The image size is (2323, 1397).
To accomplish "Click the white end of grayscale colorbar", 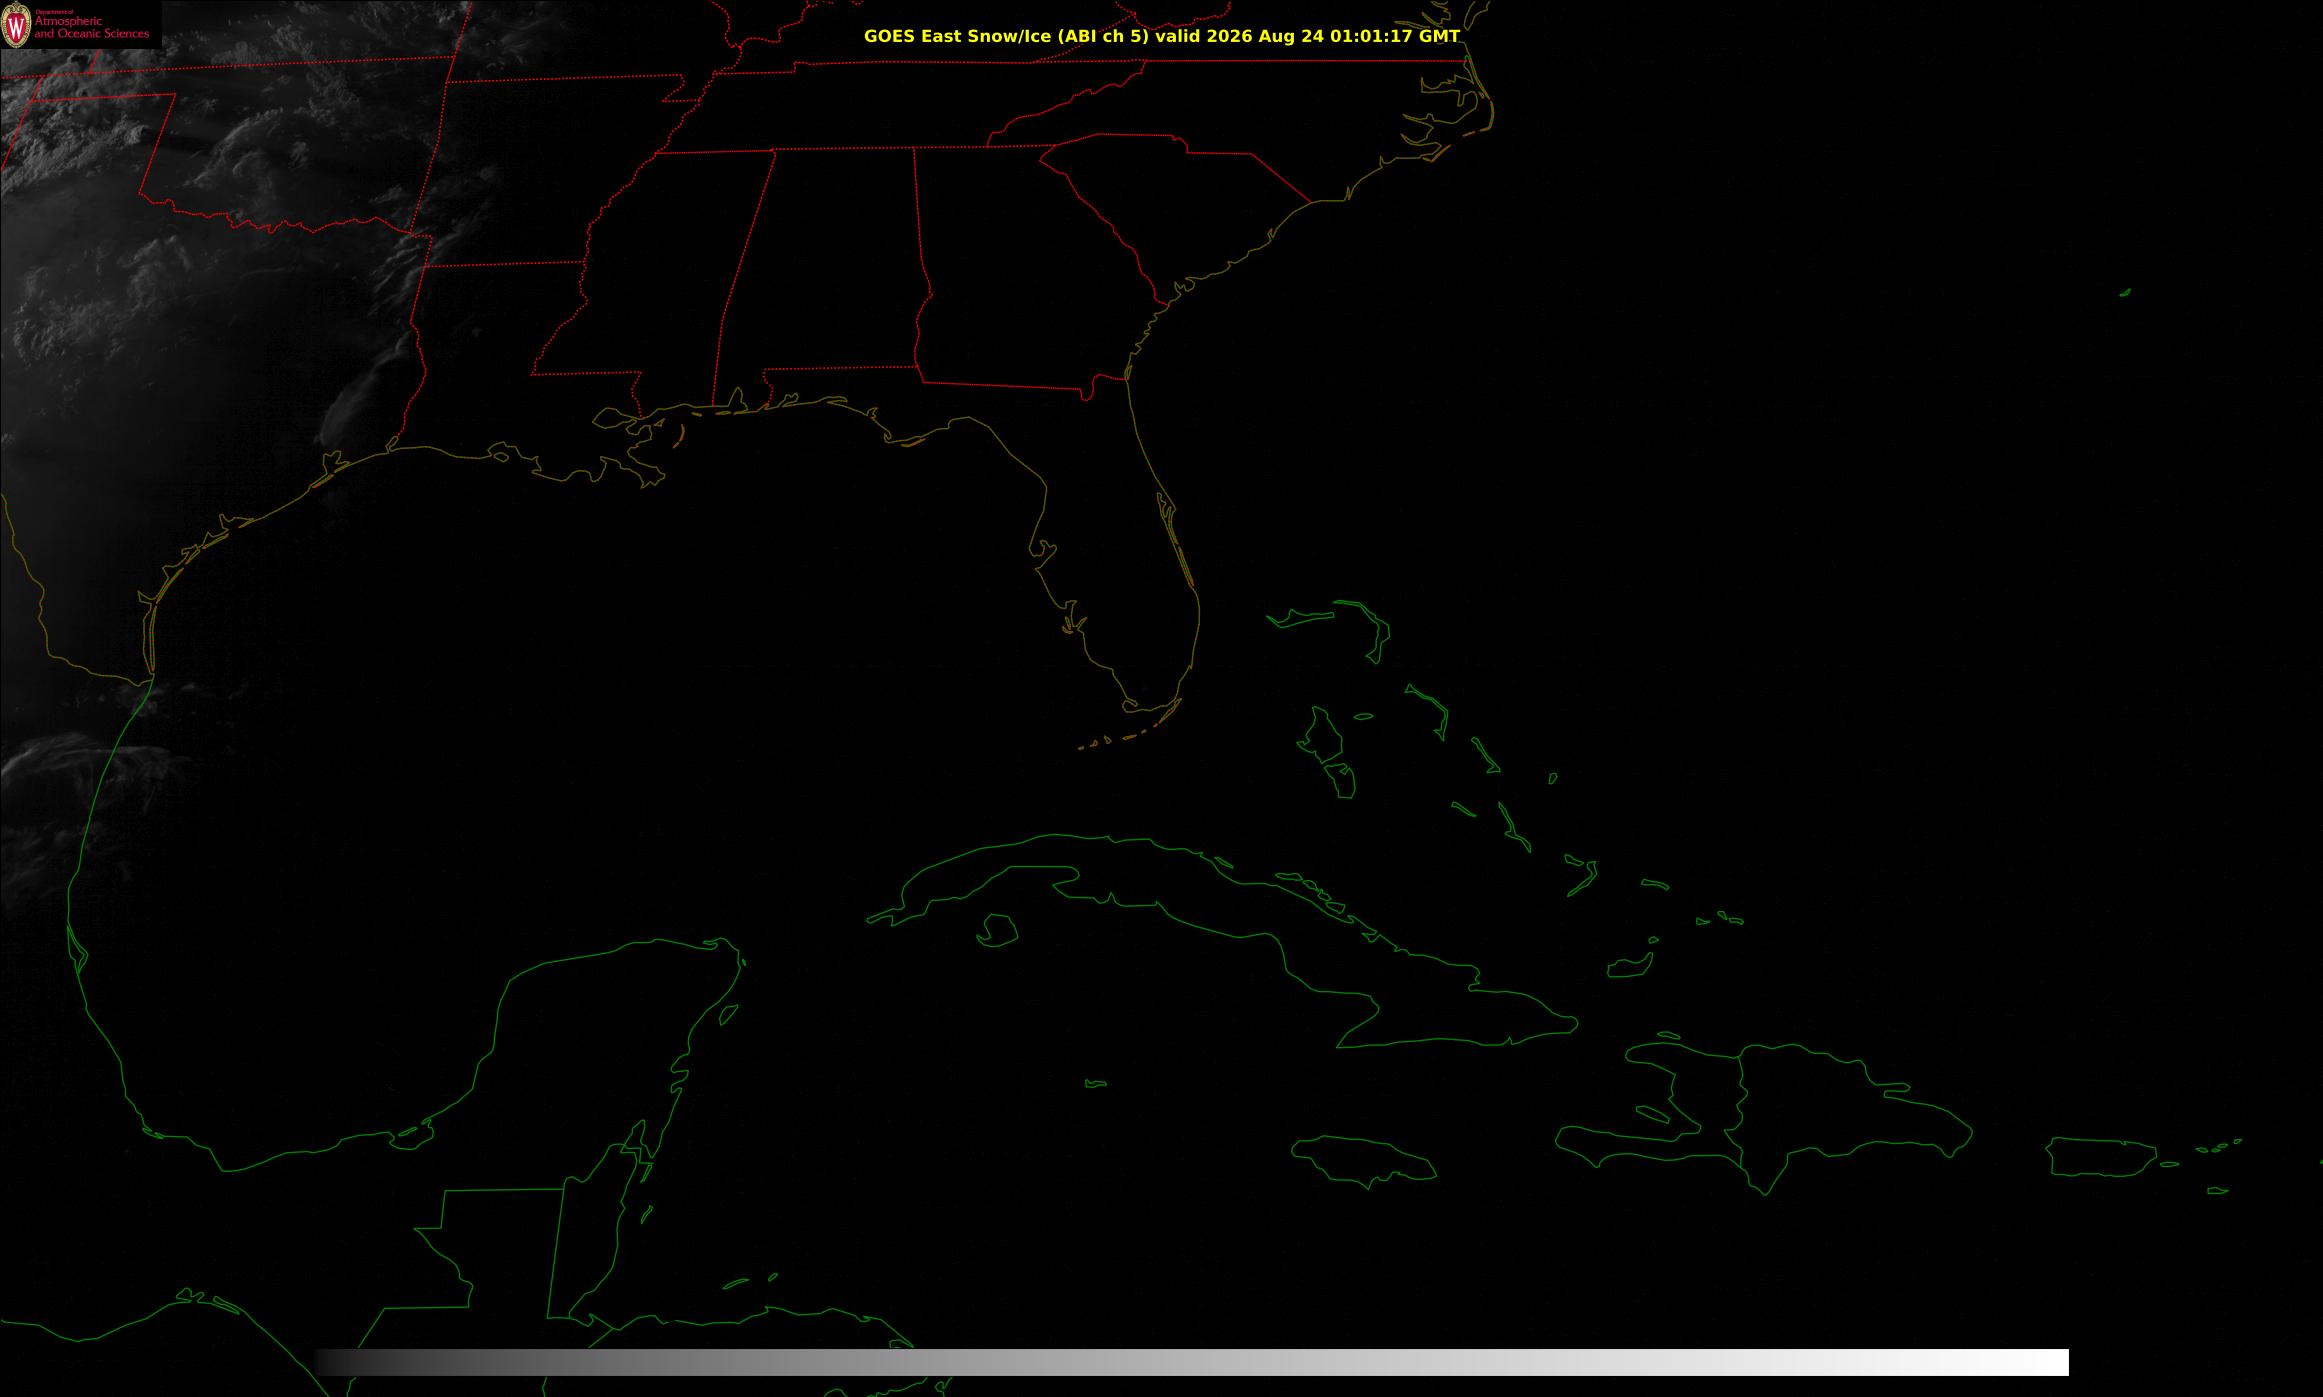I will (2050, 1362).
